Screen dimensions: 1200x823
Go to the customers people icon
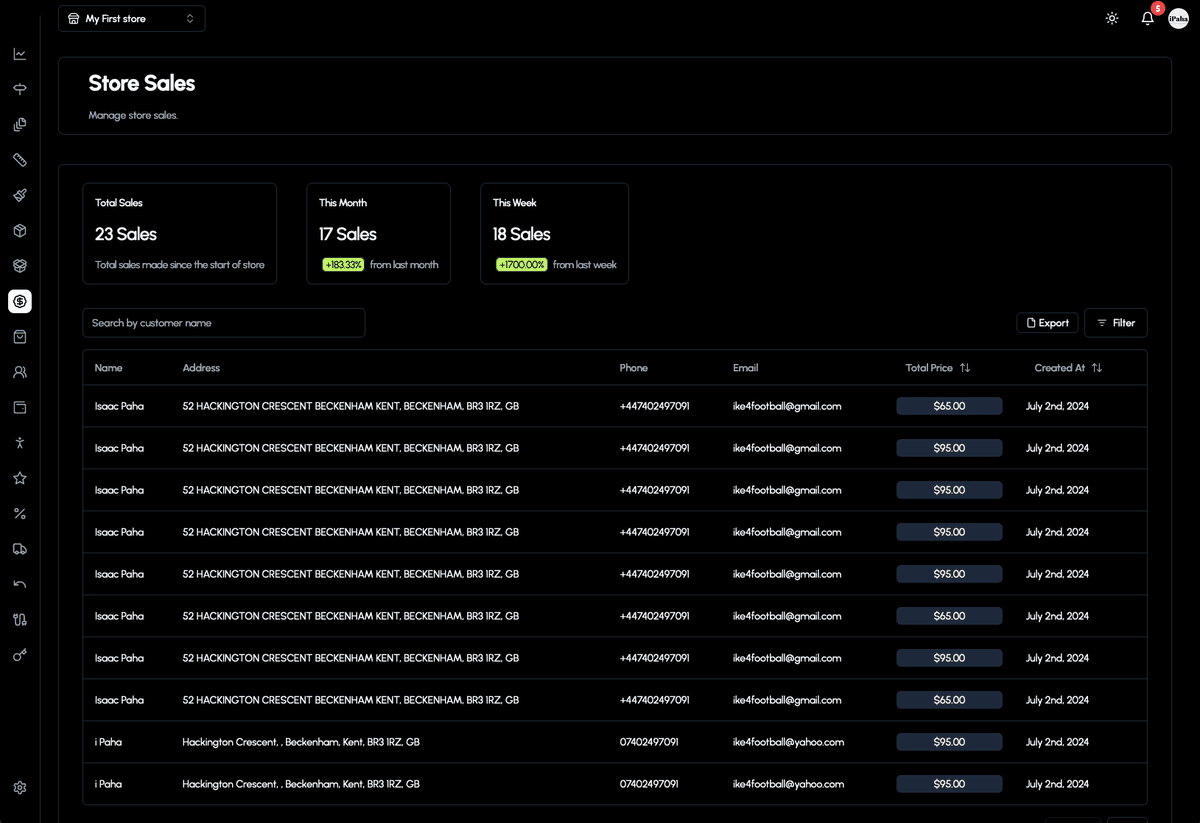click(20, 372)
